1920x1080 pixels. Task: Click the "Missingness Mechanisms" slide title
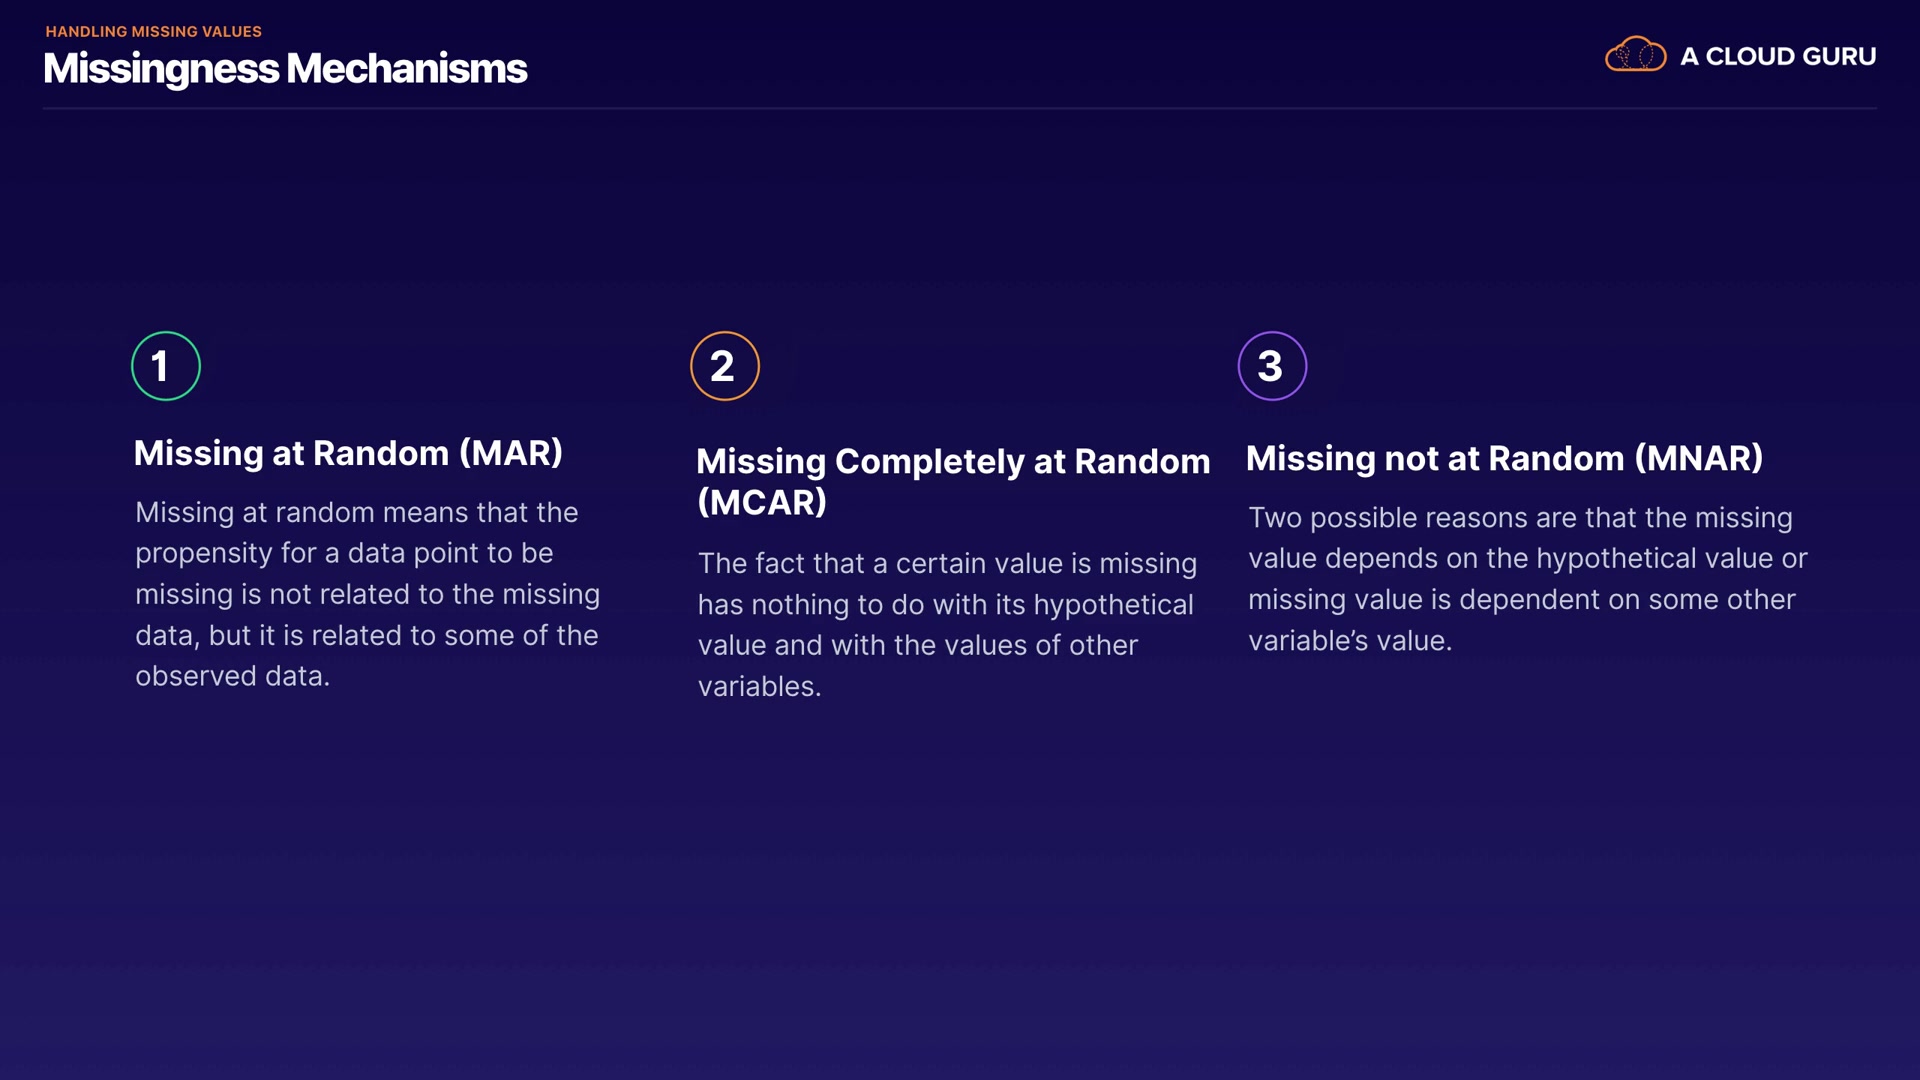tap(285, 69)
